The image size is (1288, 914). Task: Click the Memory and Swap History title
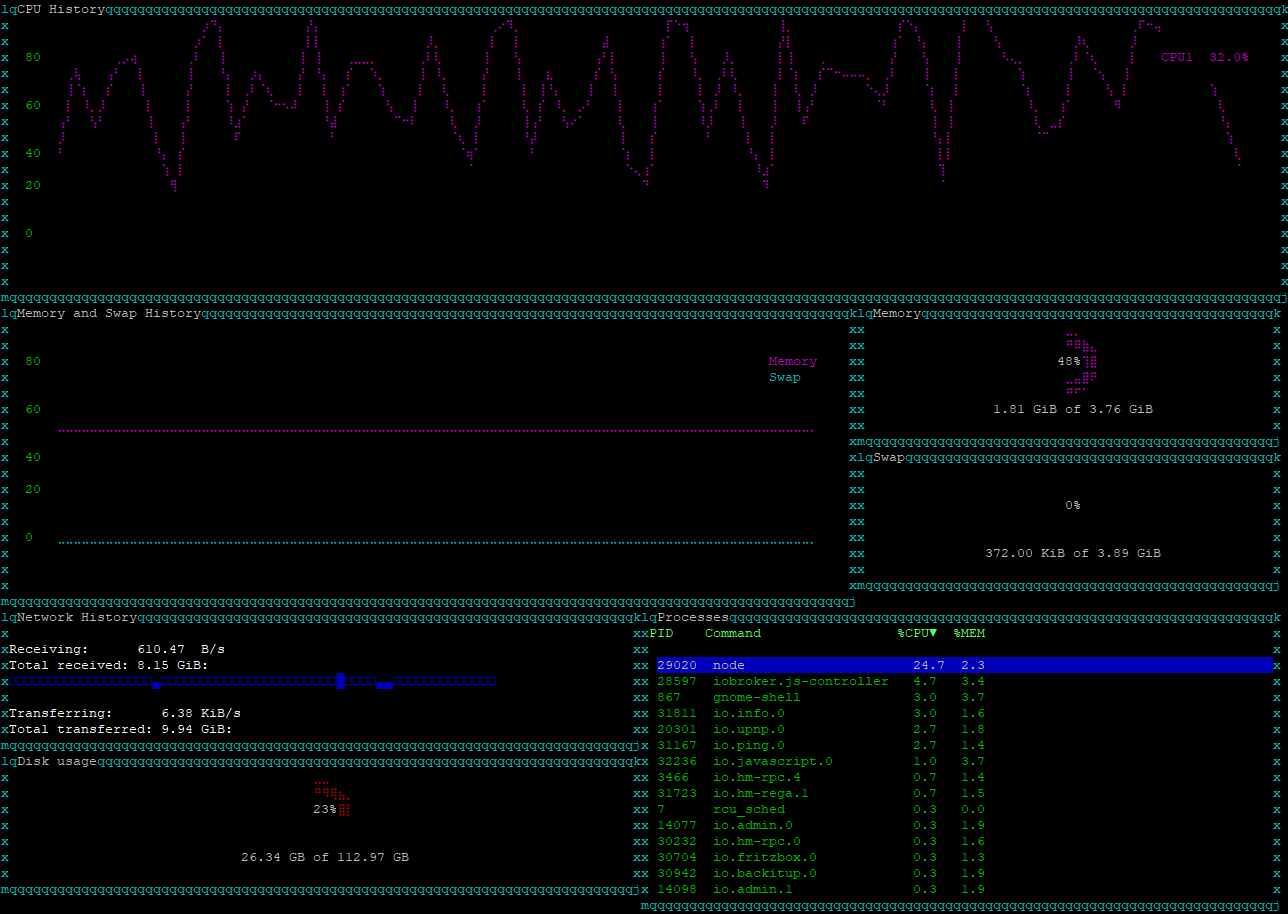[x=109, y=313]
